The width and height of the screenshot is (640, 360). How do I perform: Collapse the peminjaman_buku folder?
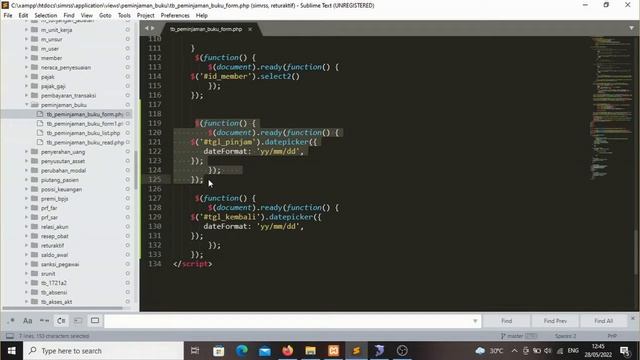point(27,105)
